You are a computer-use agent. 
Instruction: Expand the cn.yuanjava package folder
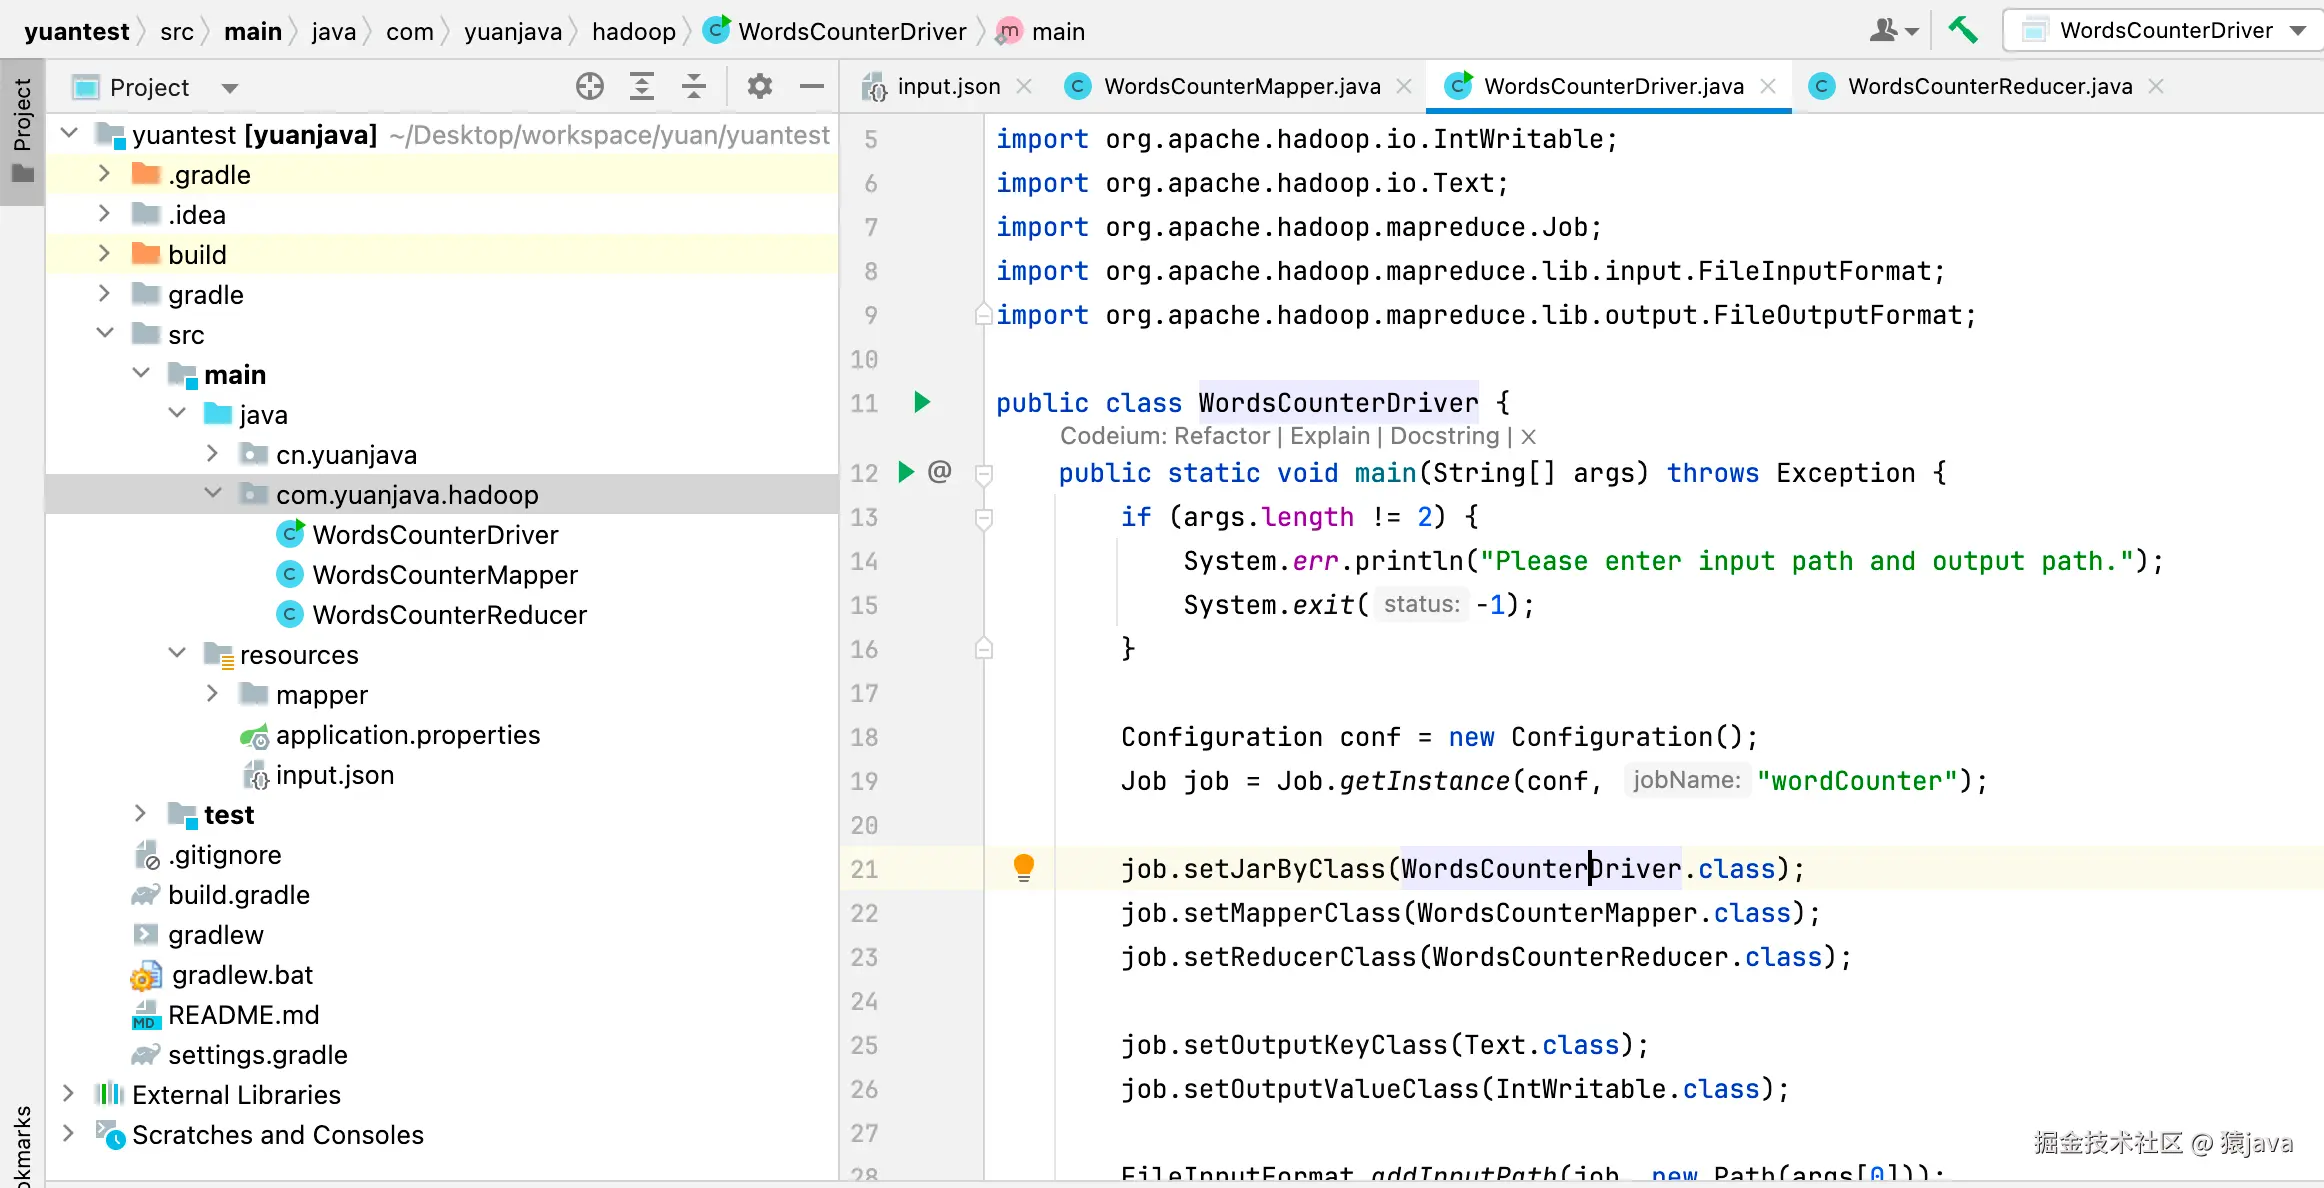(211, 454)
